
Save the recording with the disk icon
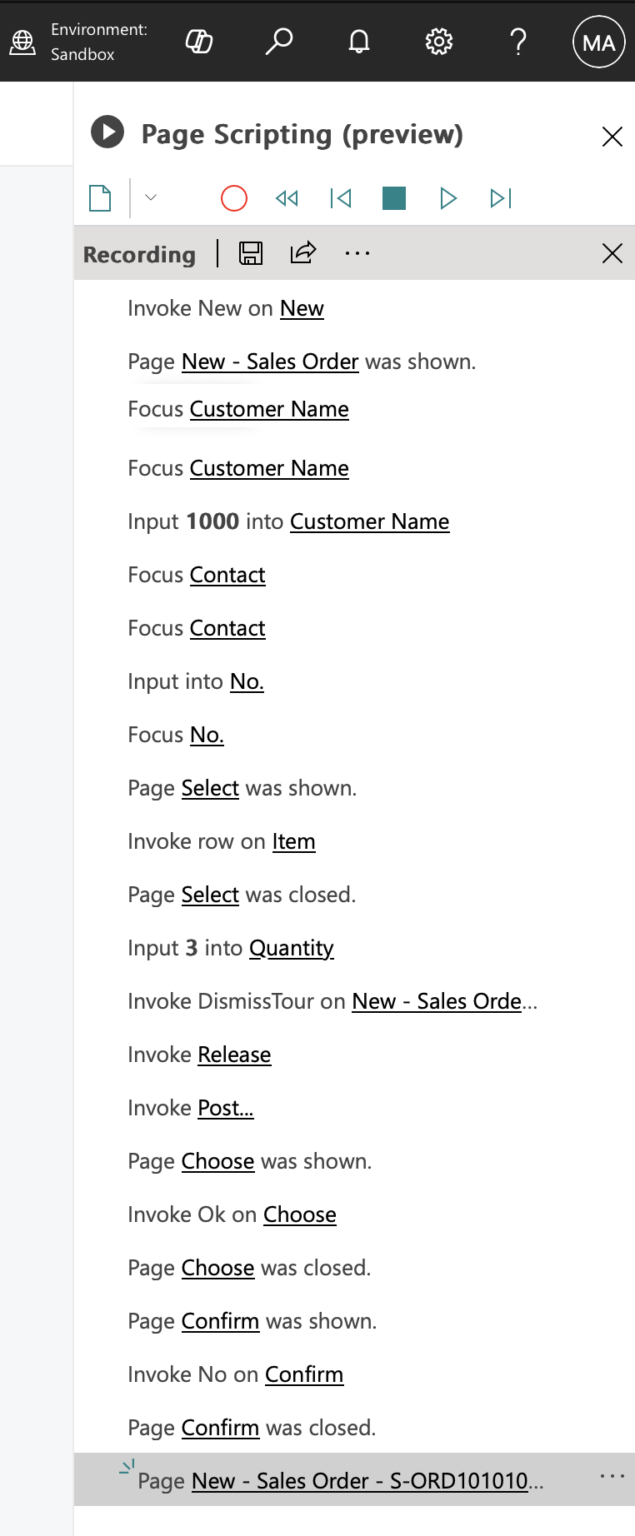[x=251, y=253]
